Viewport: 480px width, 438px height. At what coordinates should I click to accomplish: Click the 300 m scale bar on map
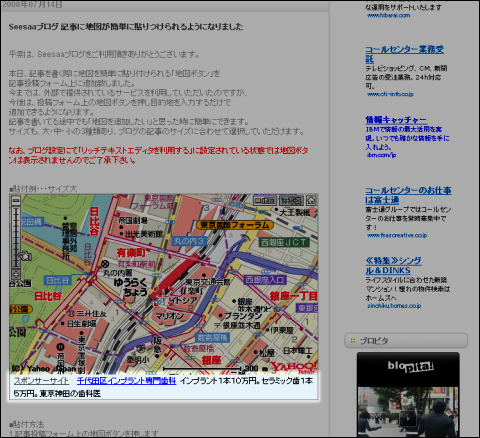pos(216,368)
